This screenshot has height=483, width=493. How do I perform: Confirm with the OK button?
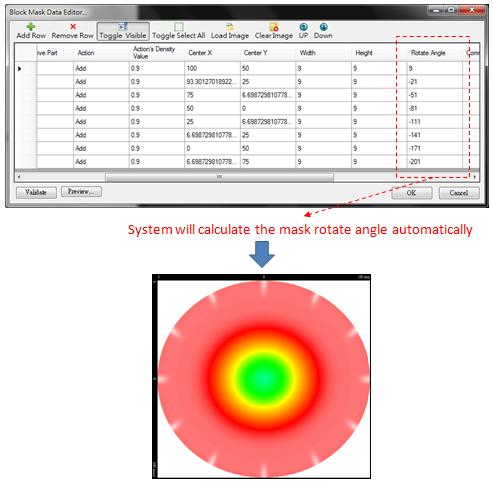point(412,193)
